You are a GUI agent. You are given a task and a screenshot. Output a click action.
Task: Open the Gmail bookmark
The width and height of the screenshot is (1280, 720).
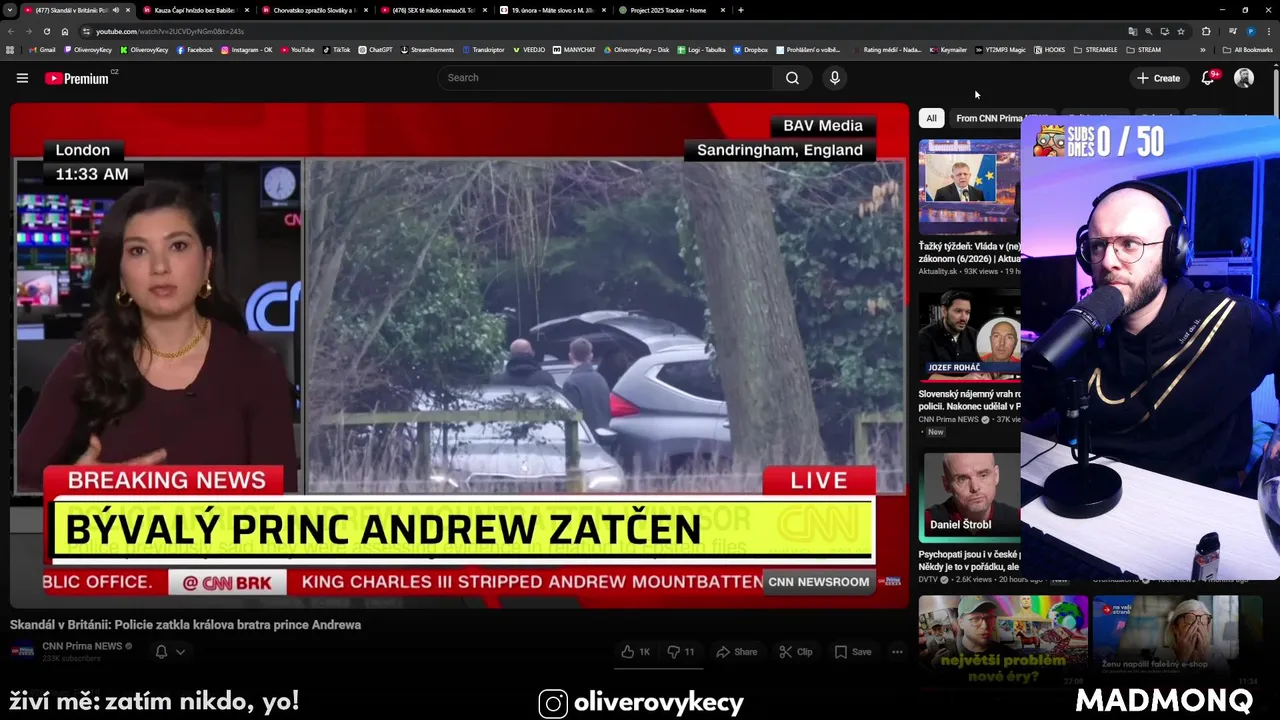[x=41, y=50]
